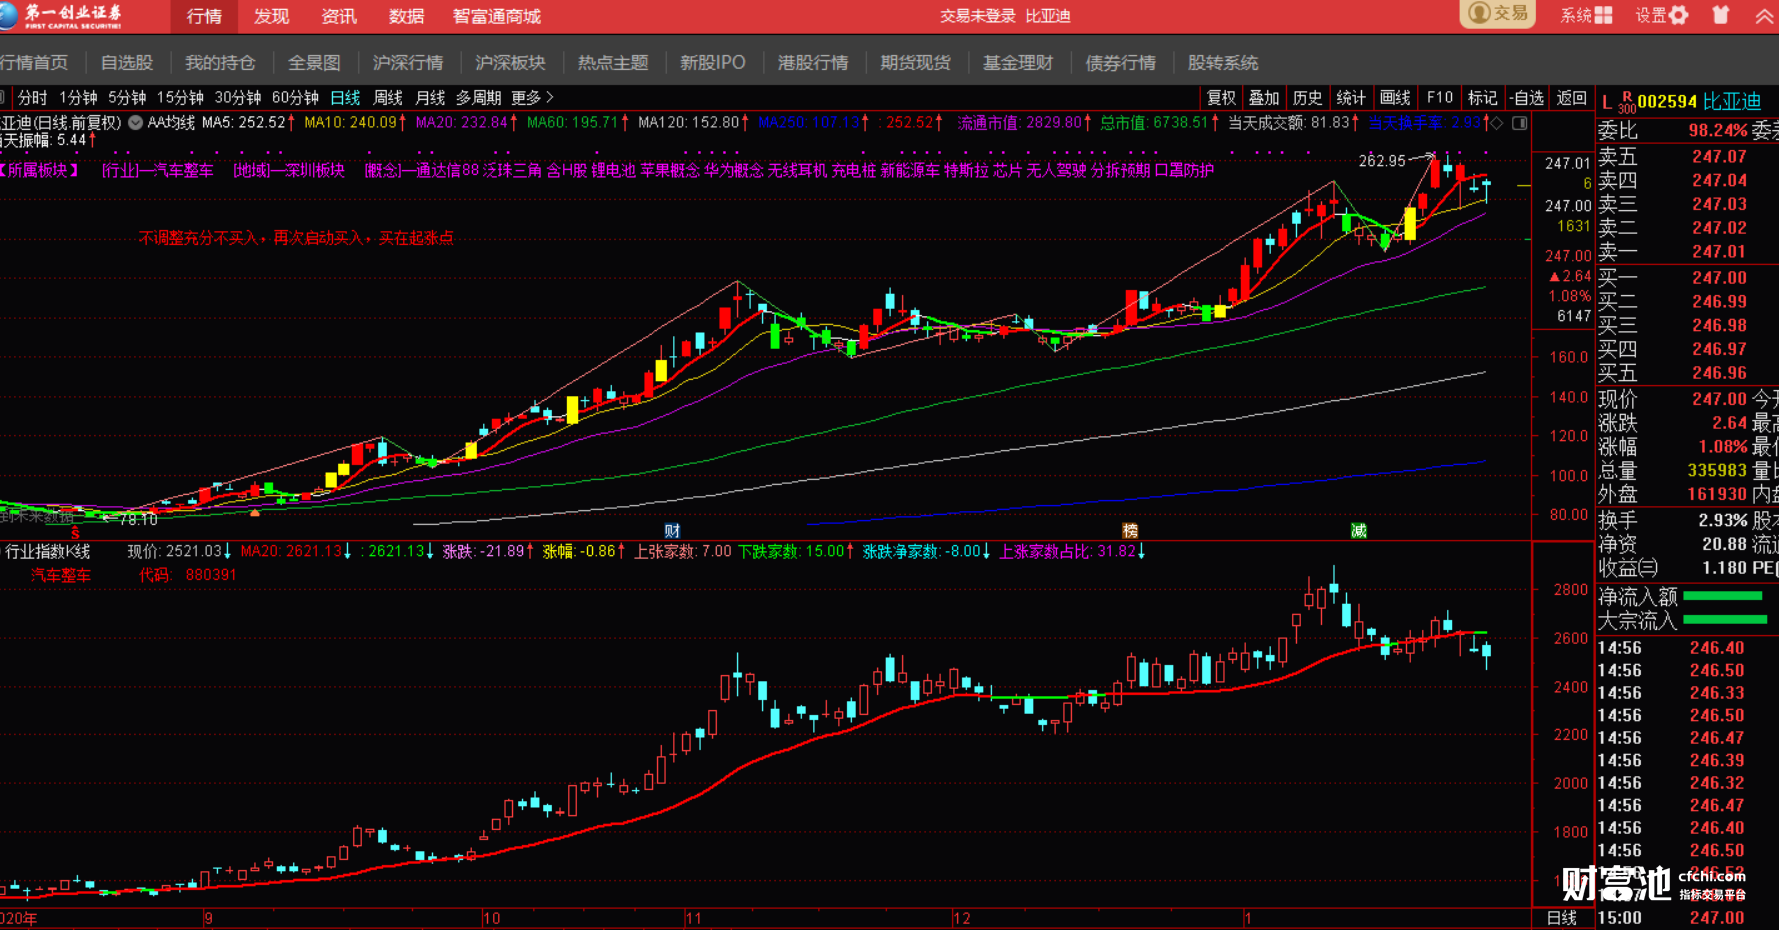Screen dimensions: 1779x930
Task: Open 自选股 watchlist page
Action: click(127, 63)
